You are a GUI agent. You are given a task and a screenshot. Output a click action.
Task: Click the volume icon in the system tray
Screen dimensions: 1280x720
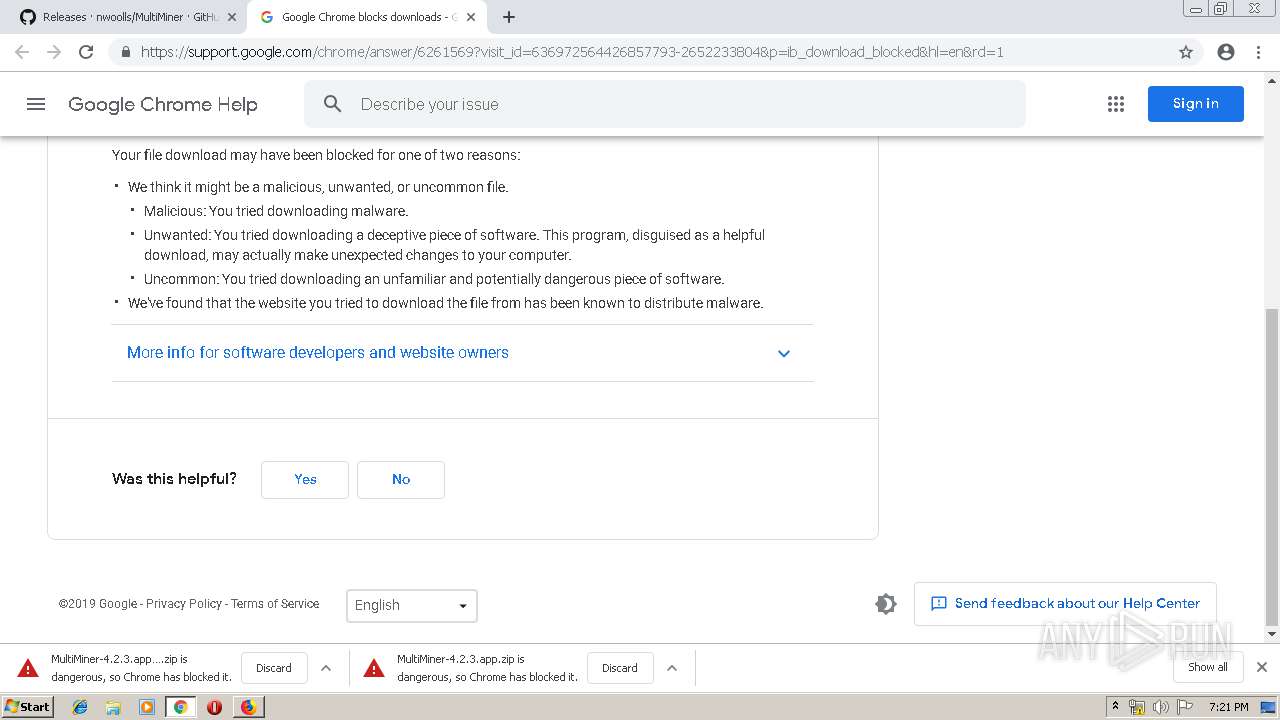(1160, 707)
